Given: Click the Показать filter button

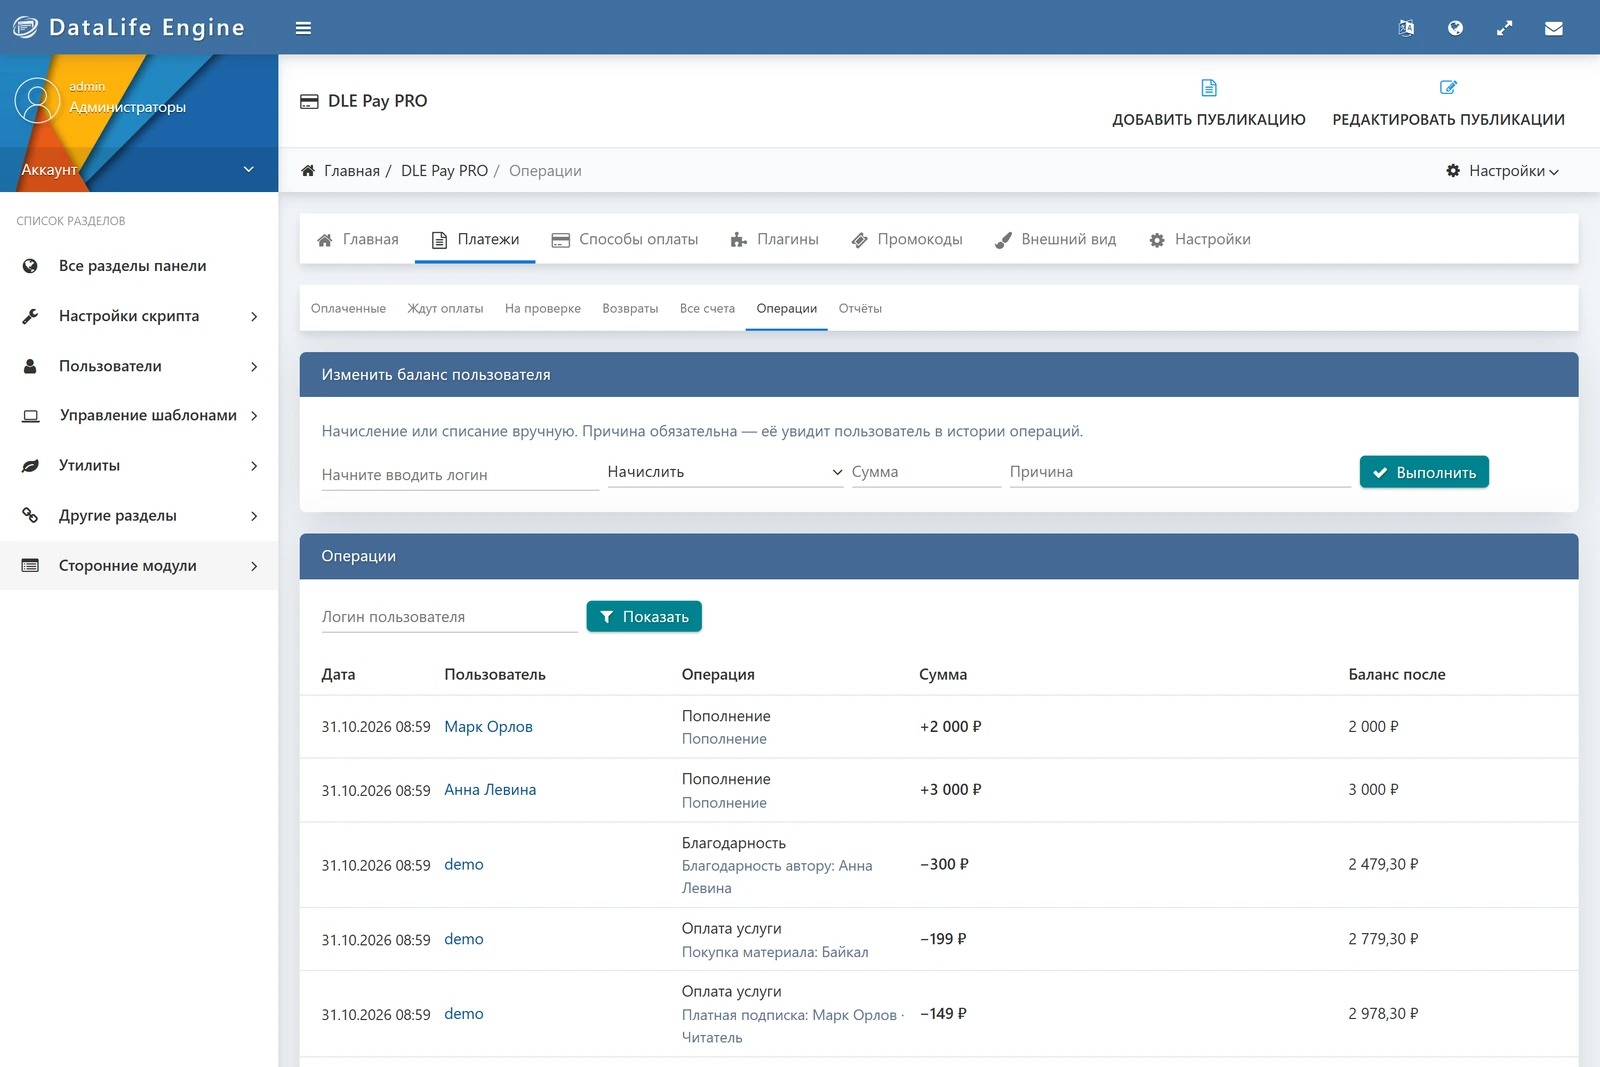Looking at the screenshot, I should click(644, 617).
